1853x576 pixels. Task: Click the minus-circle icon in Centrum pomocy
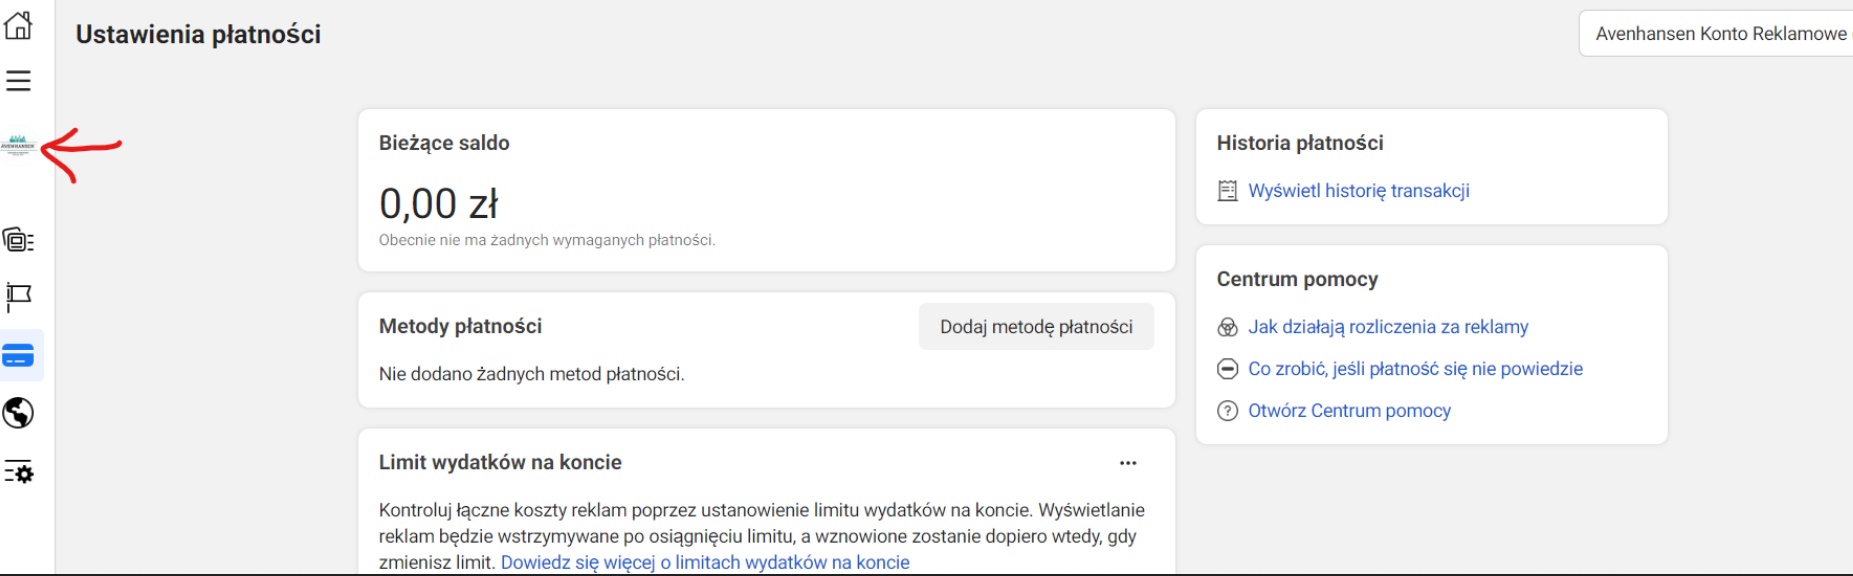click(x=1227, y=369)
